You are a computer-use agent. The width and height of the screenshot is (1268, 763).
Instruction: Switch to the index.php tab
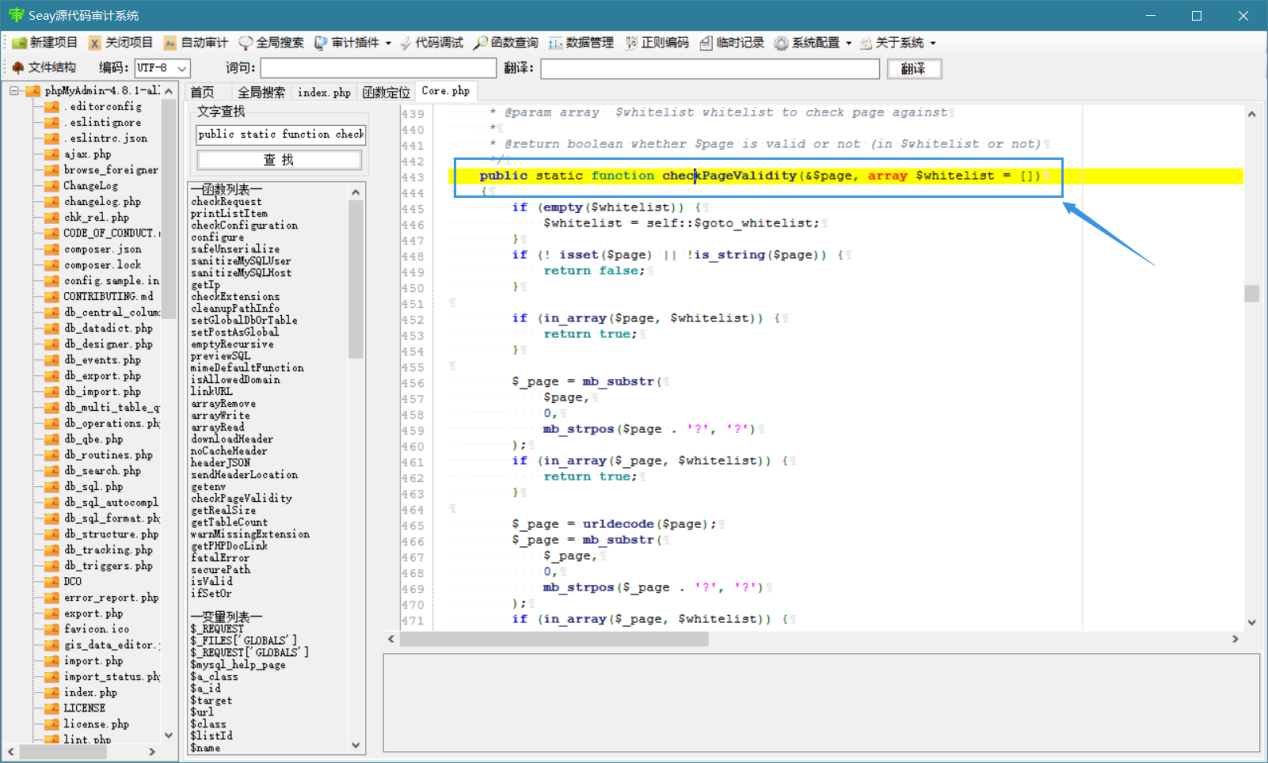pyautogui.click(x=324, y=92)
